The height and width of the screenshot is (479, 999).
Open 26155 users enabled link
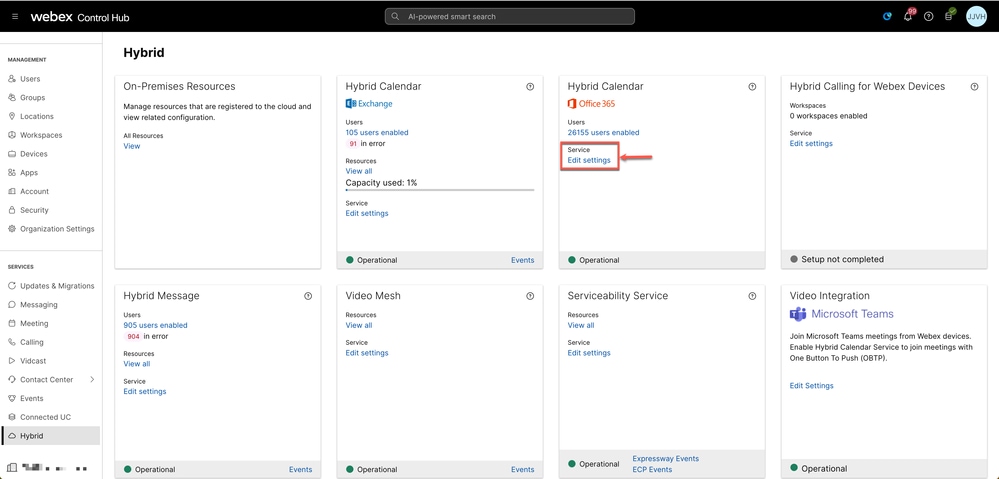[603, 132]
